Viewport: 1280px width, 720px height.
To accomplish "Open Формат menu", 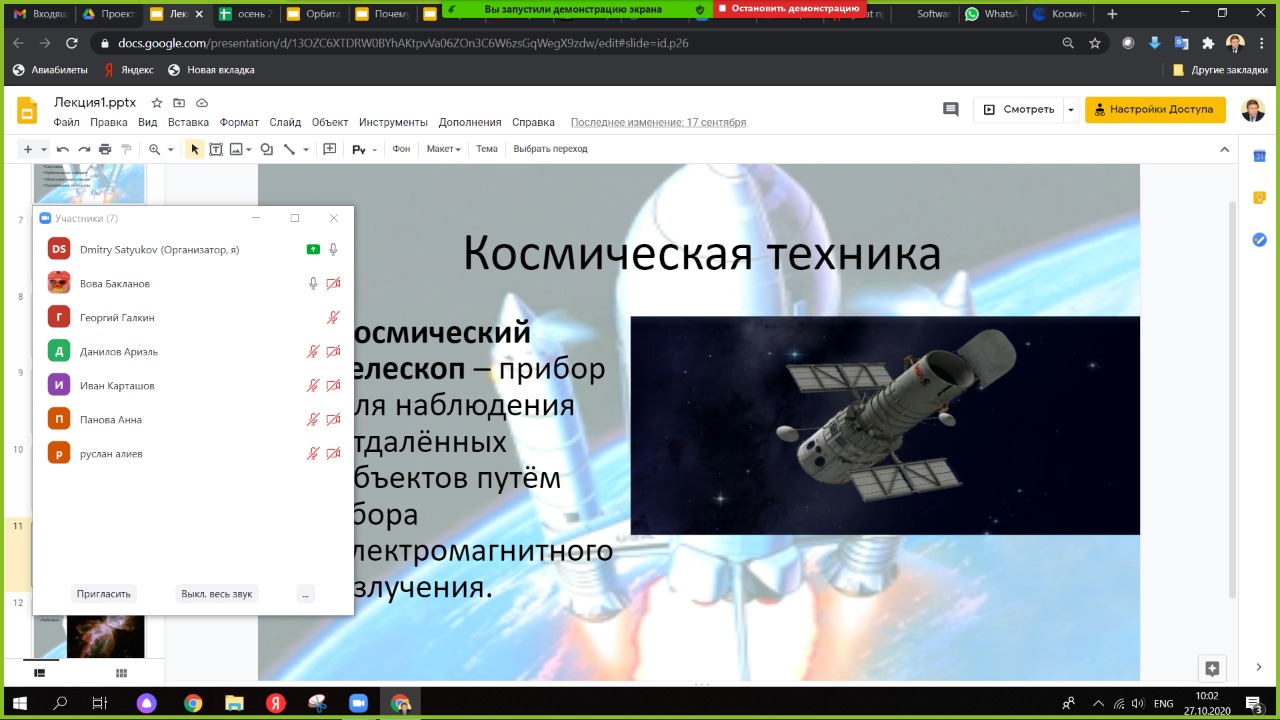I will [x=239, y=122].
